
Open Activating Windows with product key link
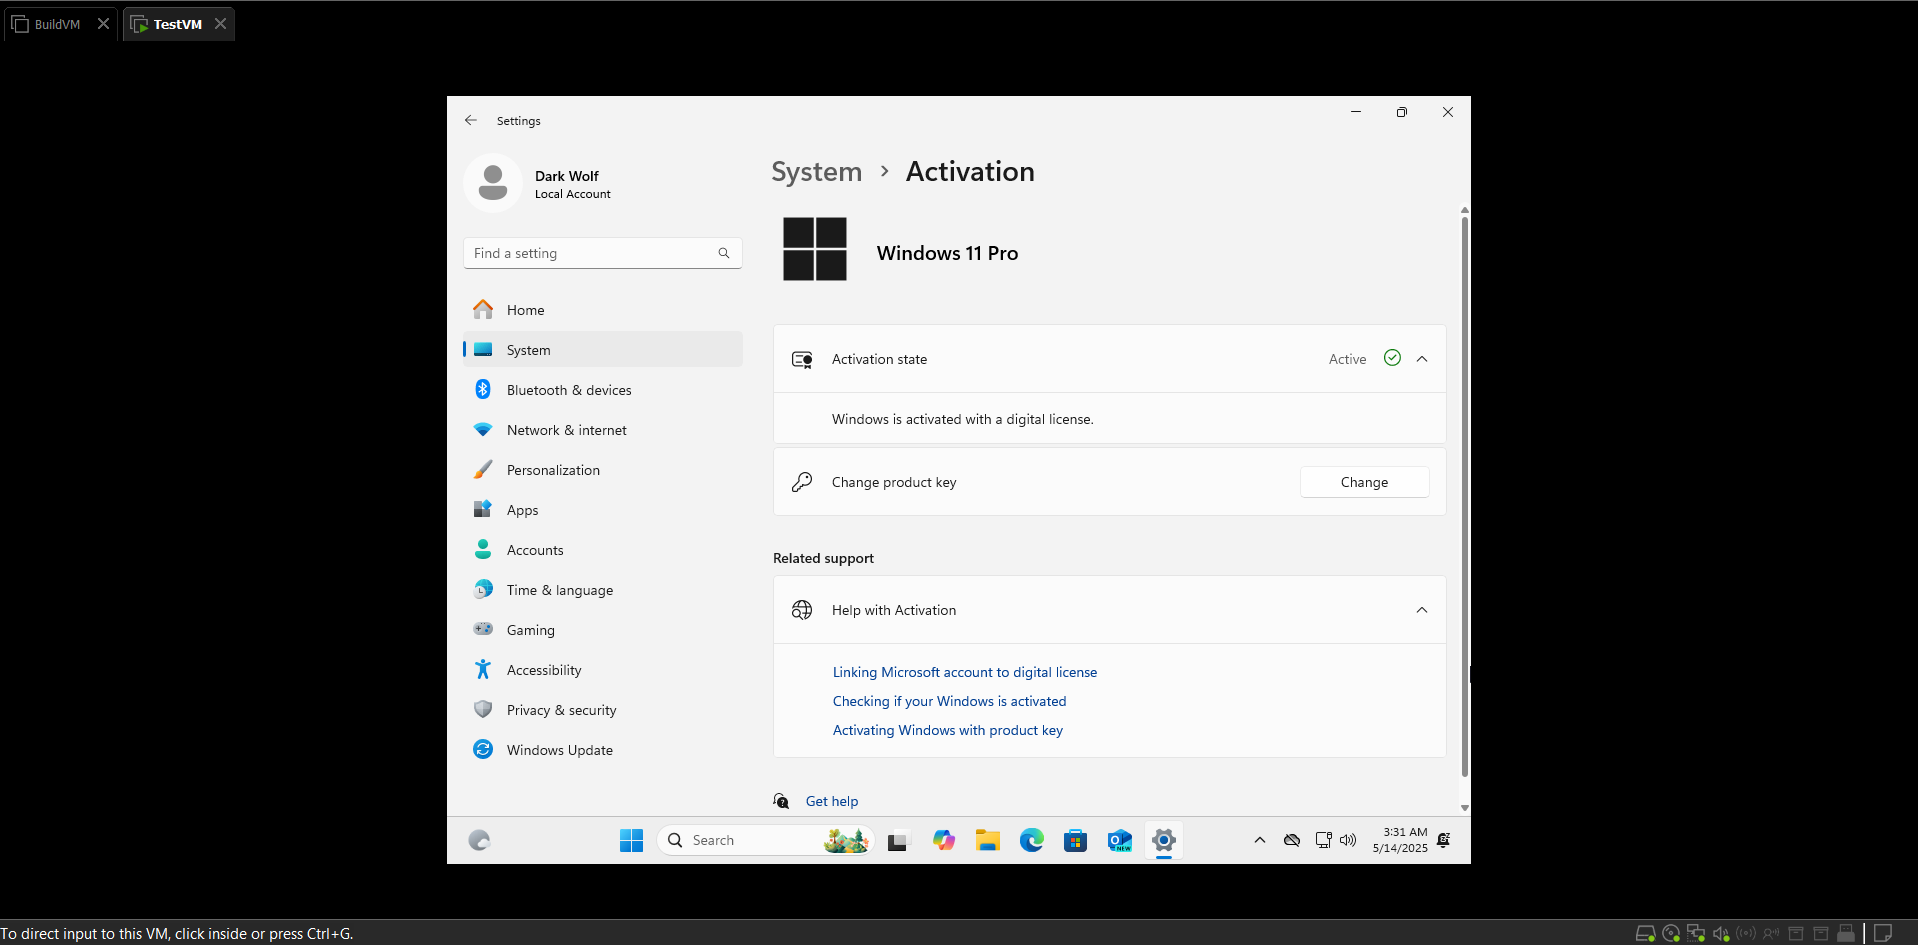coord(948,730)
